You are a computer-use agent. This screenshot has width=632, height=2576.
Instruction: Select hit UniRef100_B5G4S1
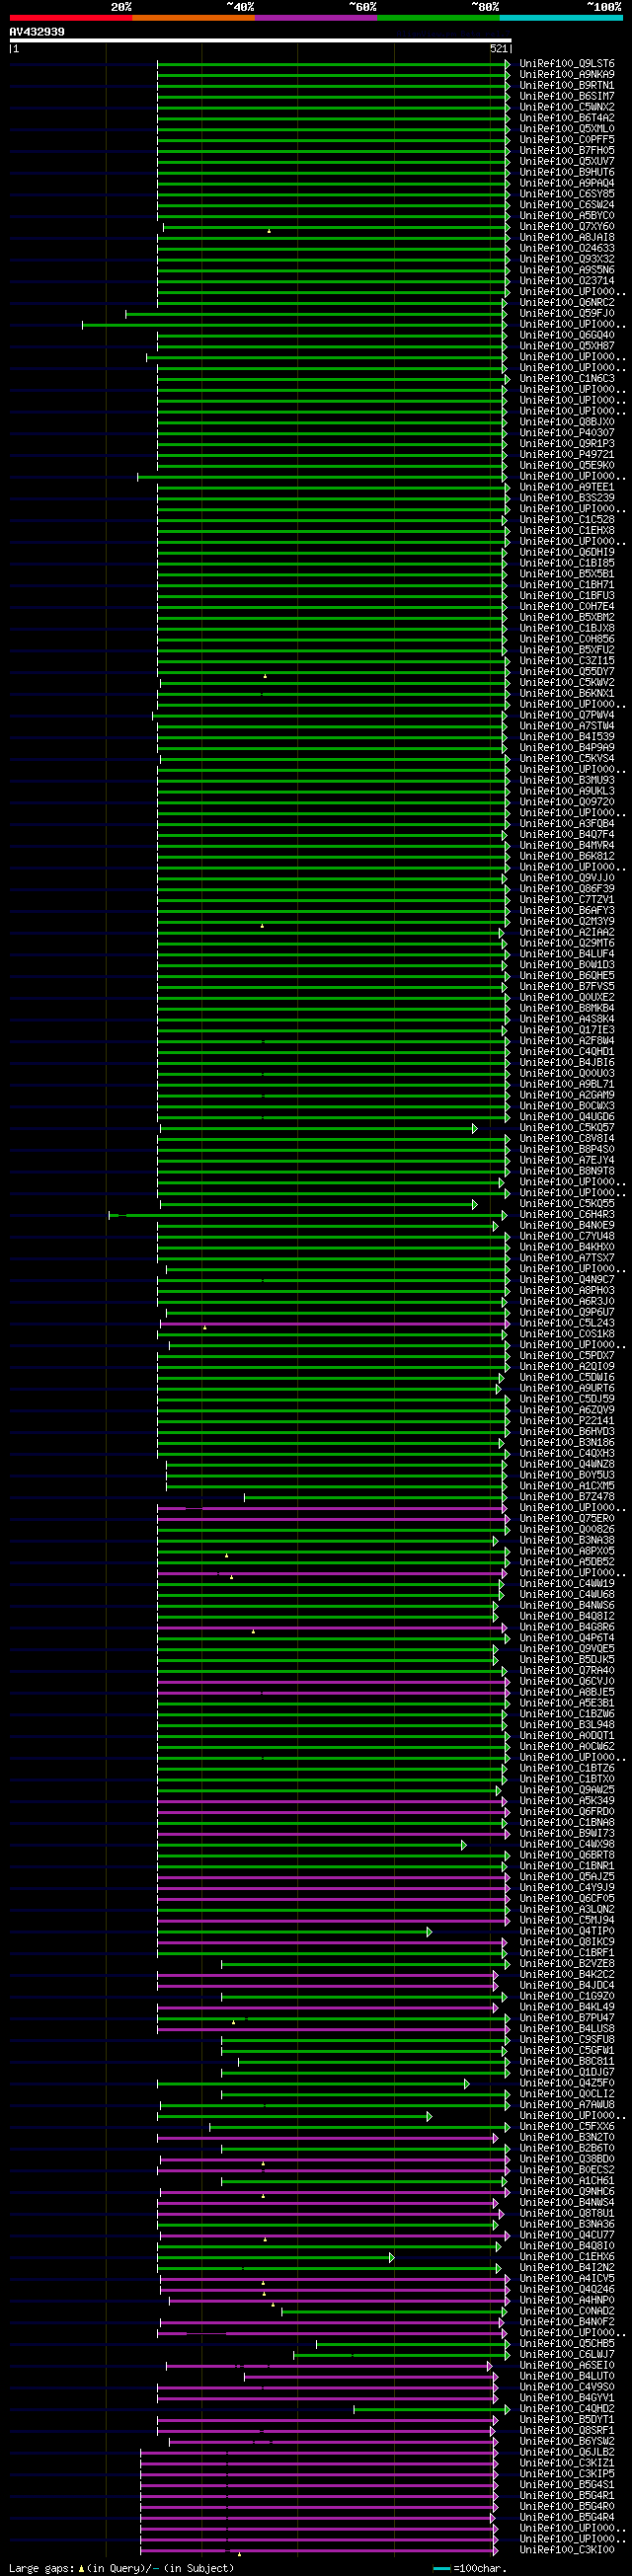(x=567, y=2485)
